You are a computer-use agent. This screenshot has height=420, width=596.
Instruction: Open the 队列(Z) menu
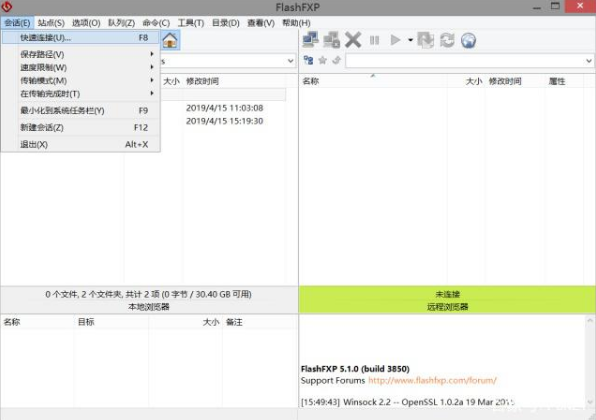[x=121, y=23]
